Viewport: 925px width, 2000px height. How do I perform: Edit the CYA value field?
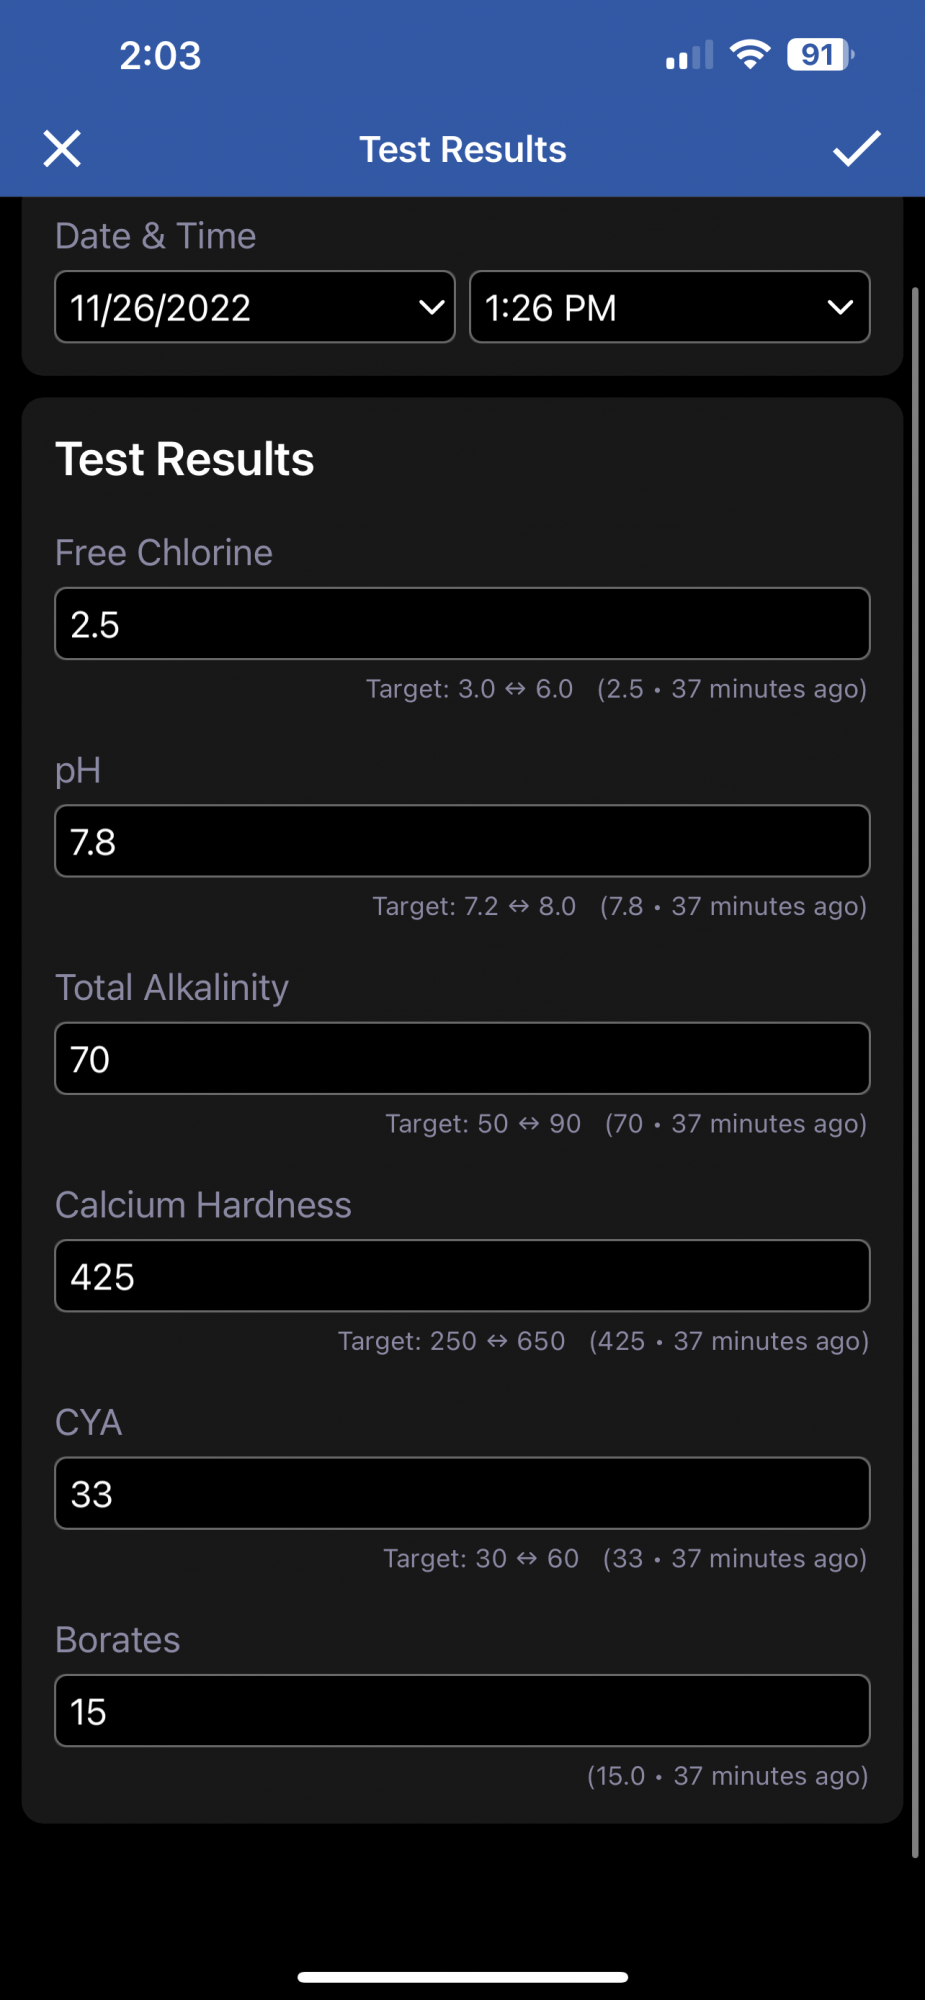462,1493
